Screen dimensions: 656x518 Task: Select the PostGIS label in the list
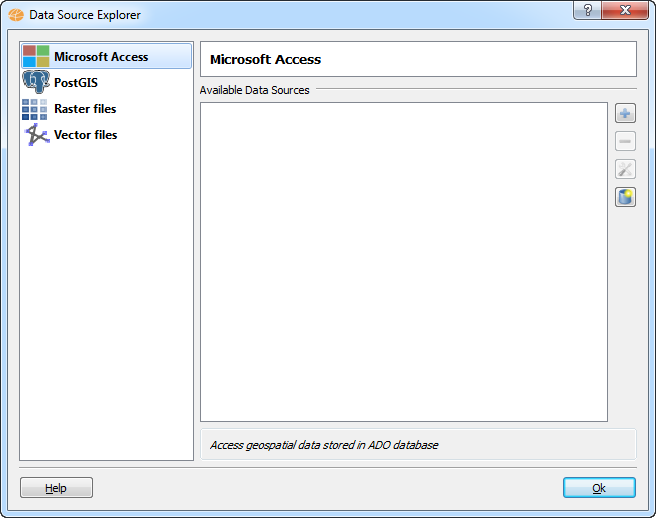tap(76, 83)
